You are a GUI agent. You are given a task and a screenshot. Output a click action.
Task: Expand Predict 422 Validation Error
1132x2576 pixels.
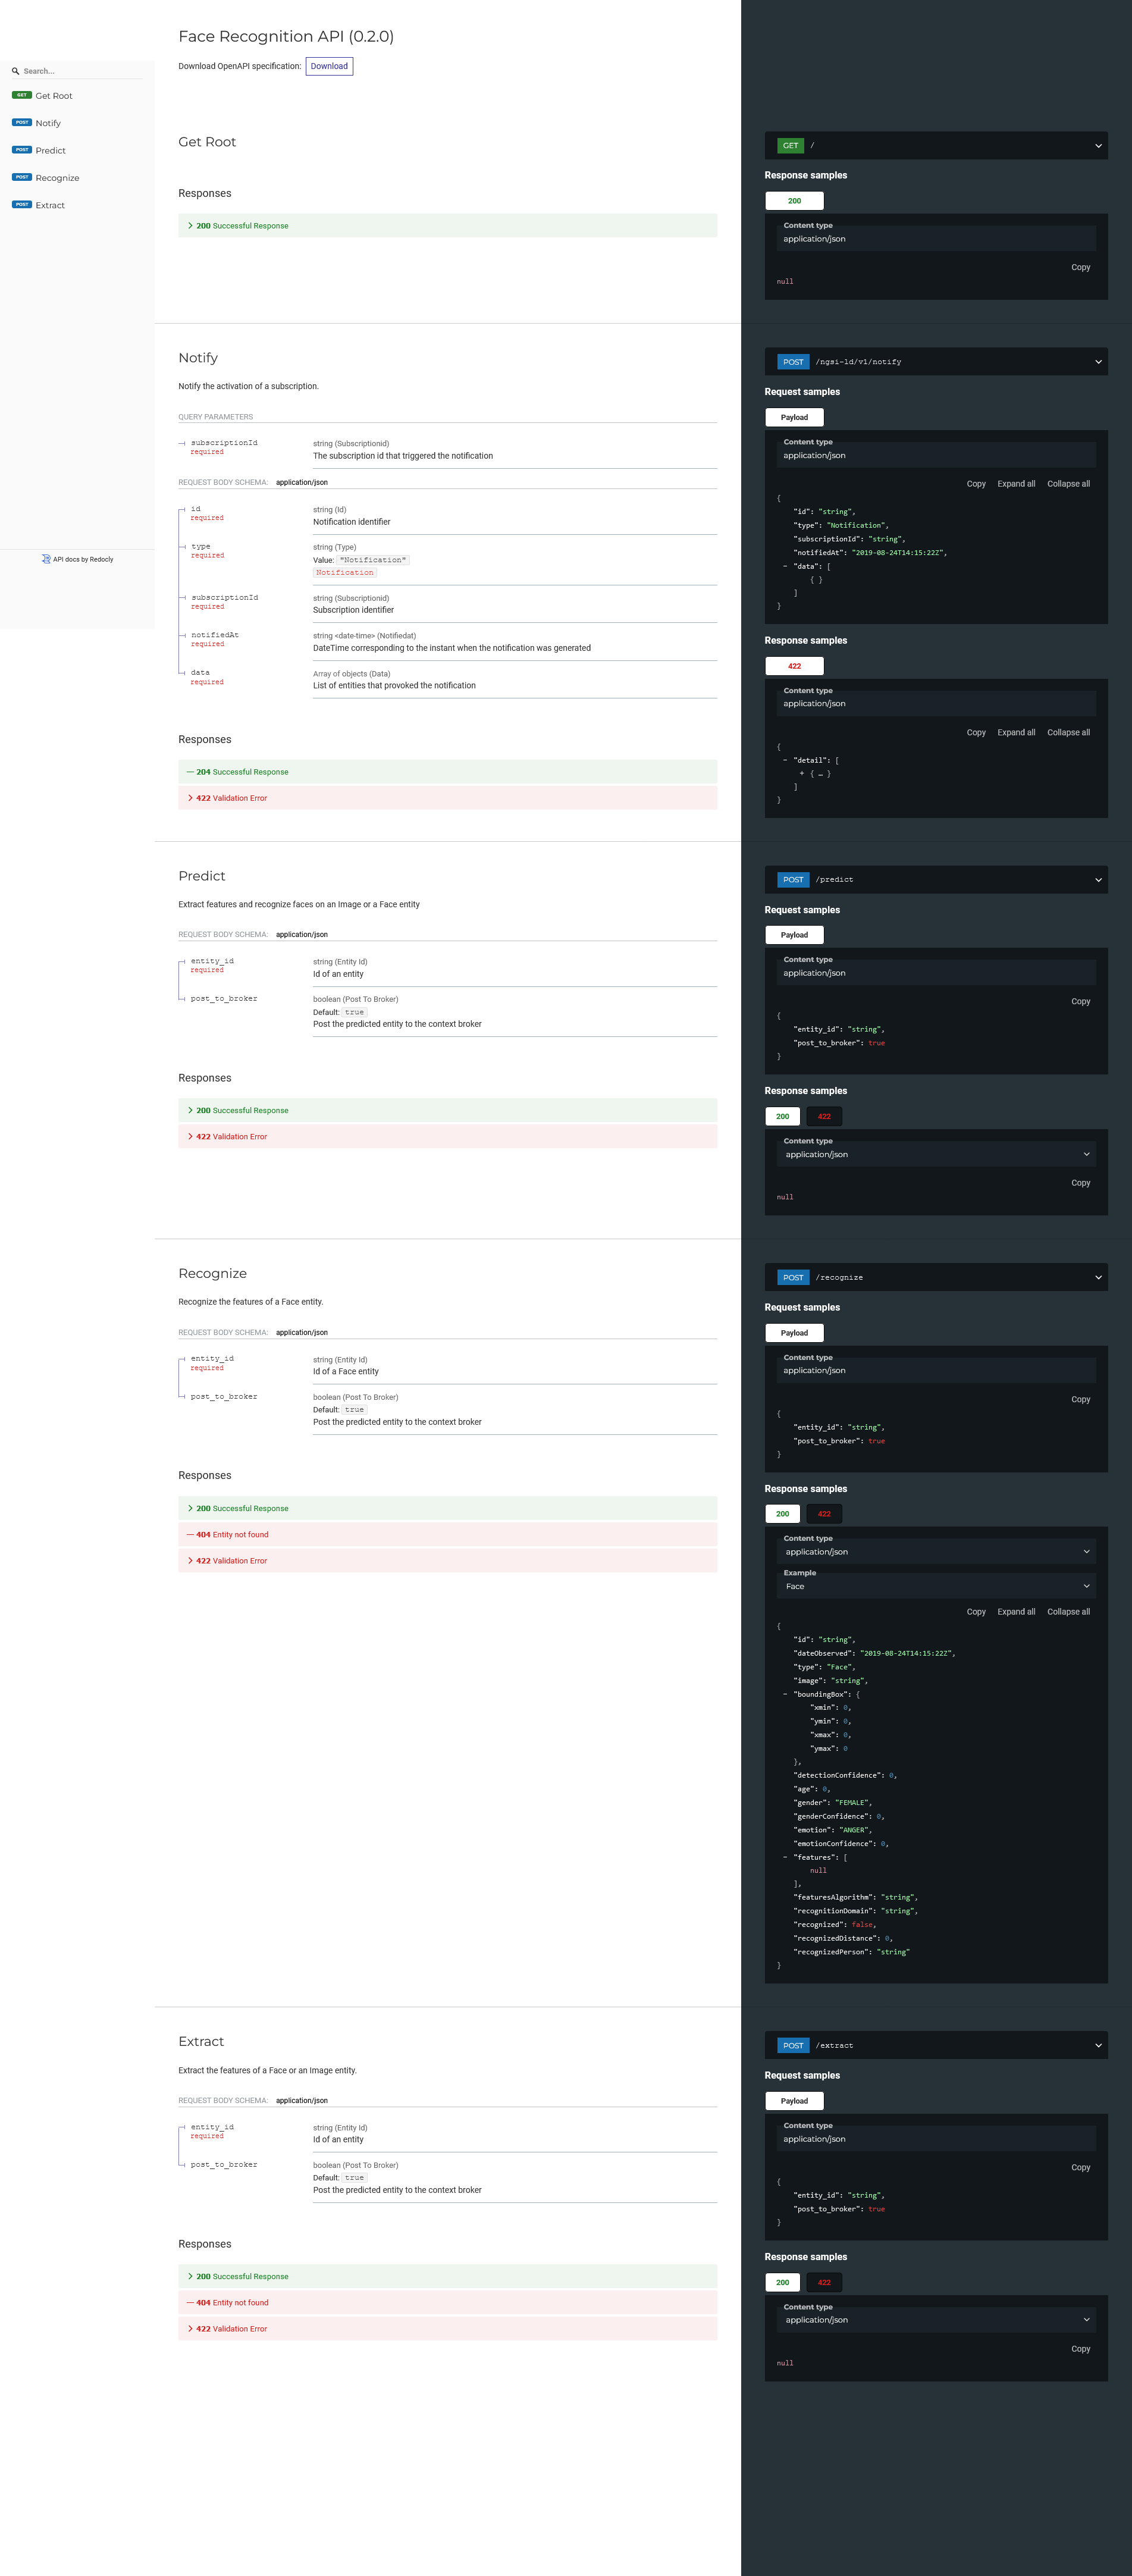pyautogui.click(x=447, y=1136)
